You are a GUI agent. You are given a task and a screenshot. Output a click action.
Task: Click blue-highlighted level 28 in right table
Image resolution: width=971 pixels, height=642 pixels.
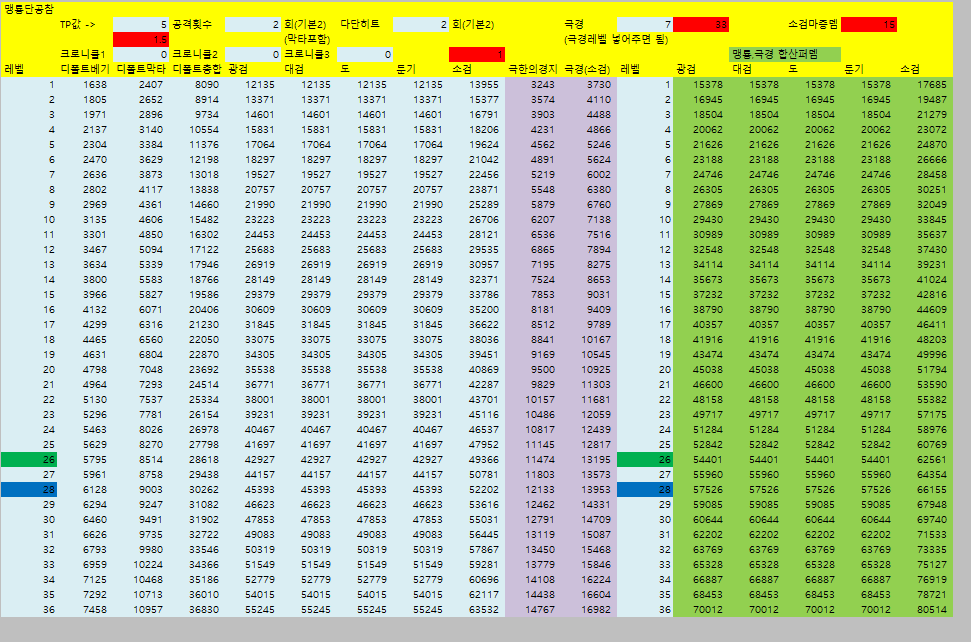[645, 489]
